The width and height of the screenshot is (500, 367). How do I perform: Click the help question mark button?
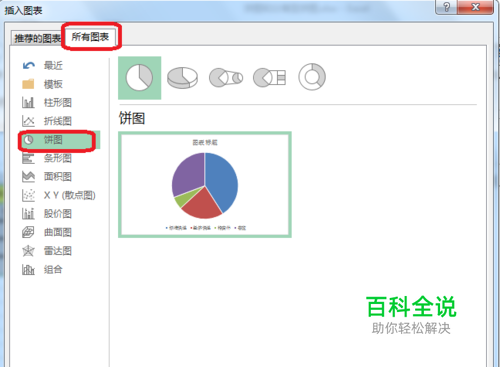coord(447,7)
